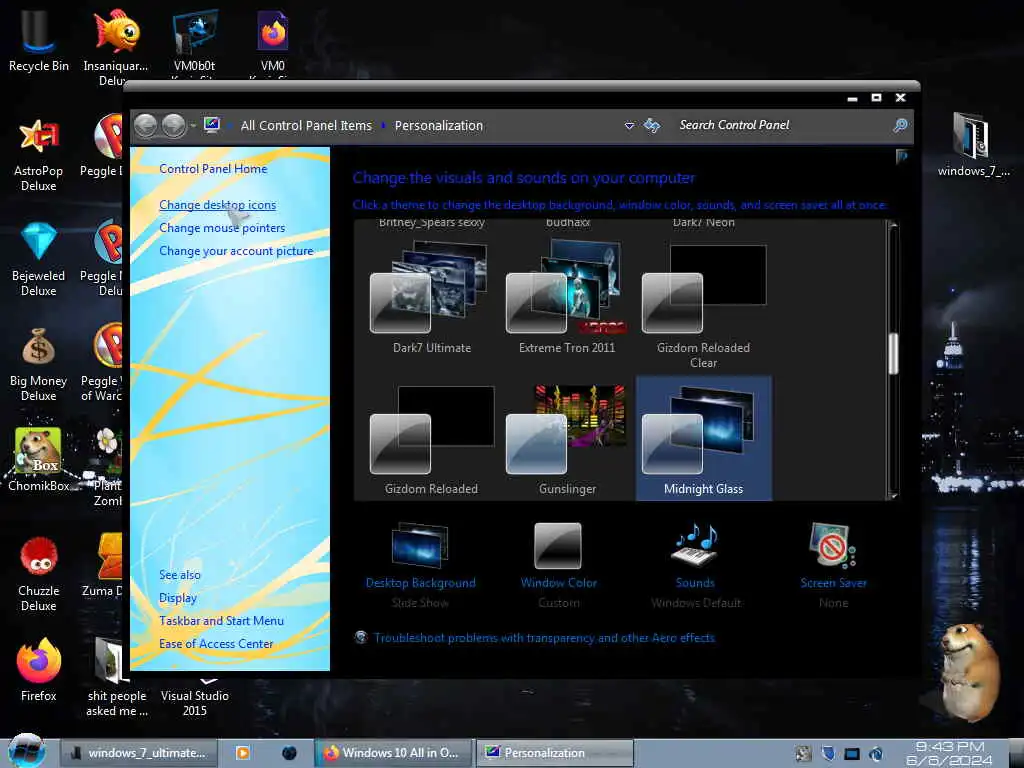The width and height of the screenshot is (1024, 768).
Task: Click the theme list scroll up arrow
Action: pos(893,225)
